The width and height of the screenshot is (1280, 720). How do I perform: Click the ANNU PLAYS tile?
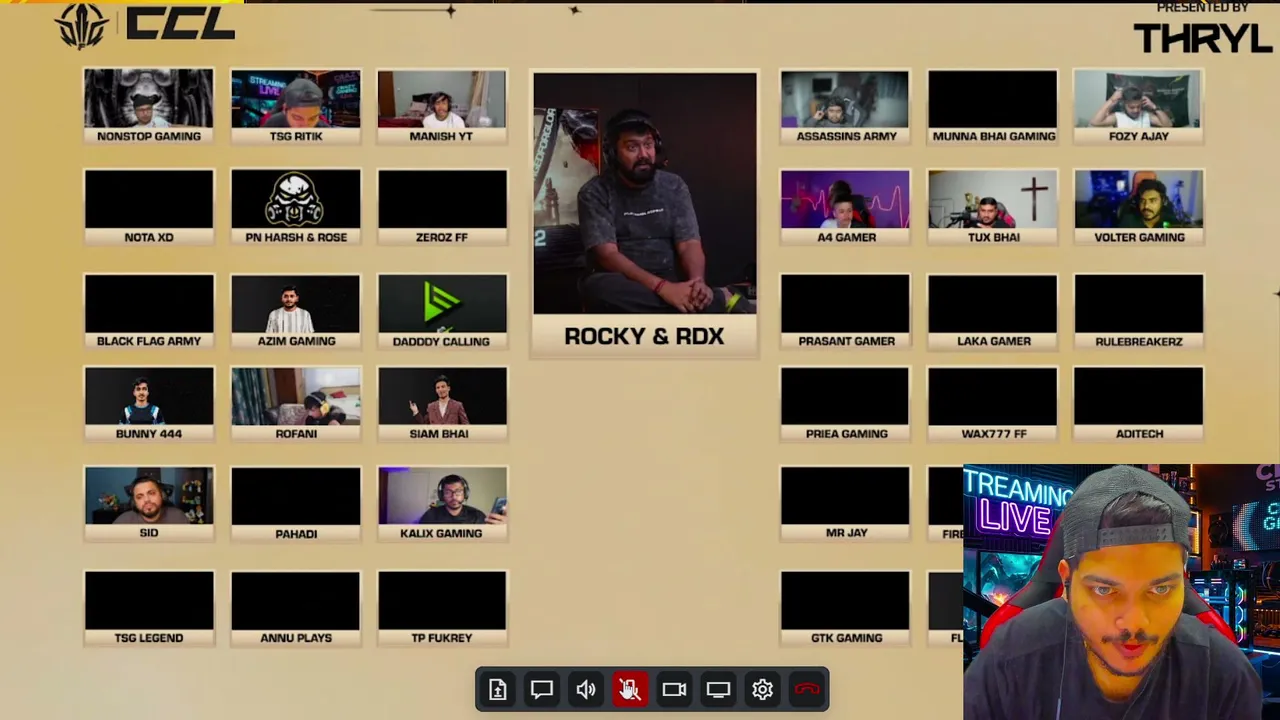tap(296, 608)
